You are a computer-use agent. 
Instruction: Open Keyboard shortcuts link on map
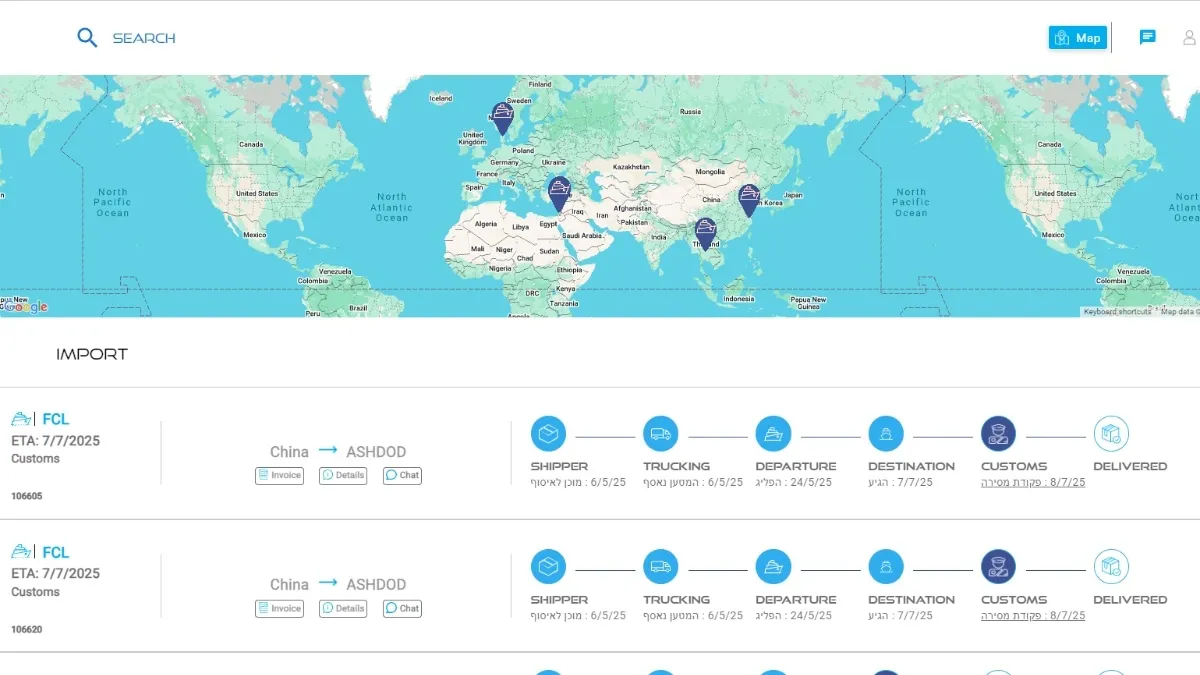click(1118, 312)
